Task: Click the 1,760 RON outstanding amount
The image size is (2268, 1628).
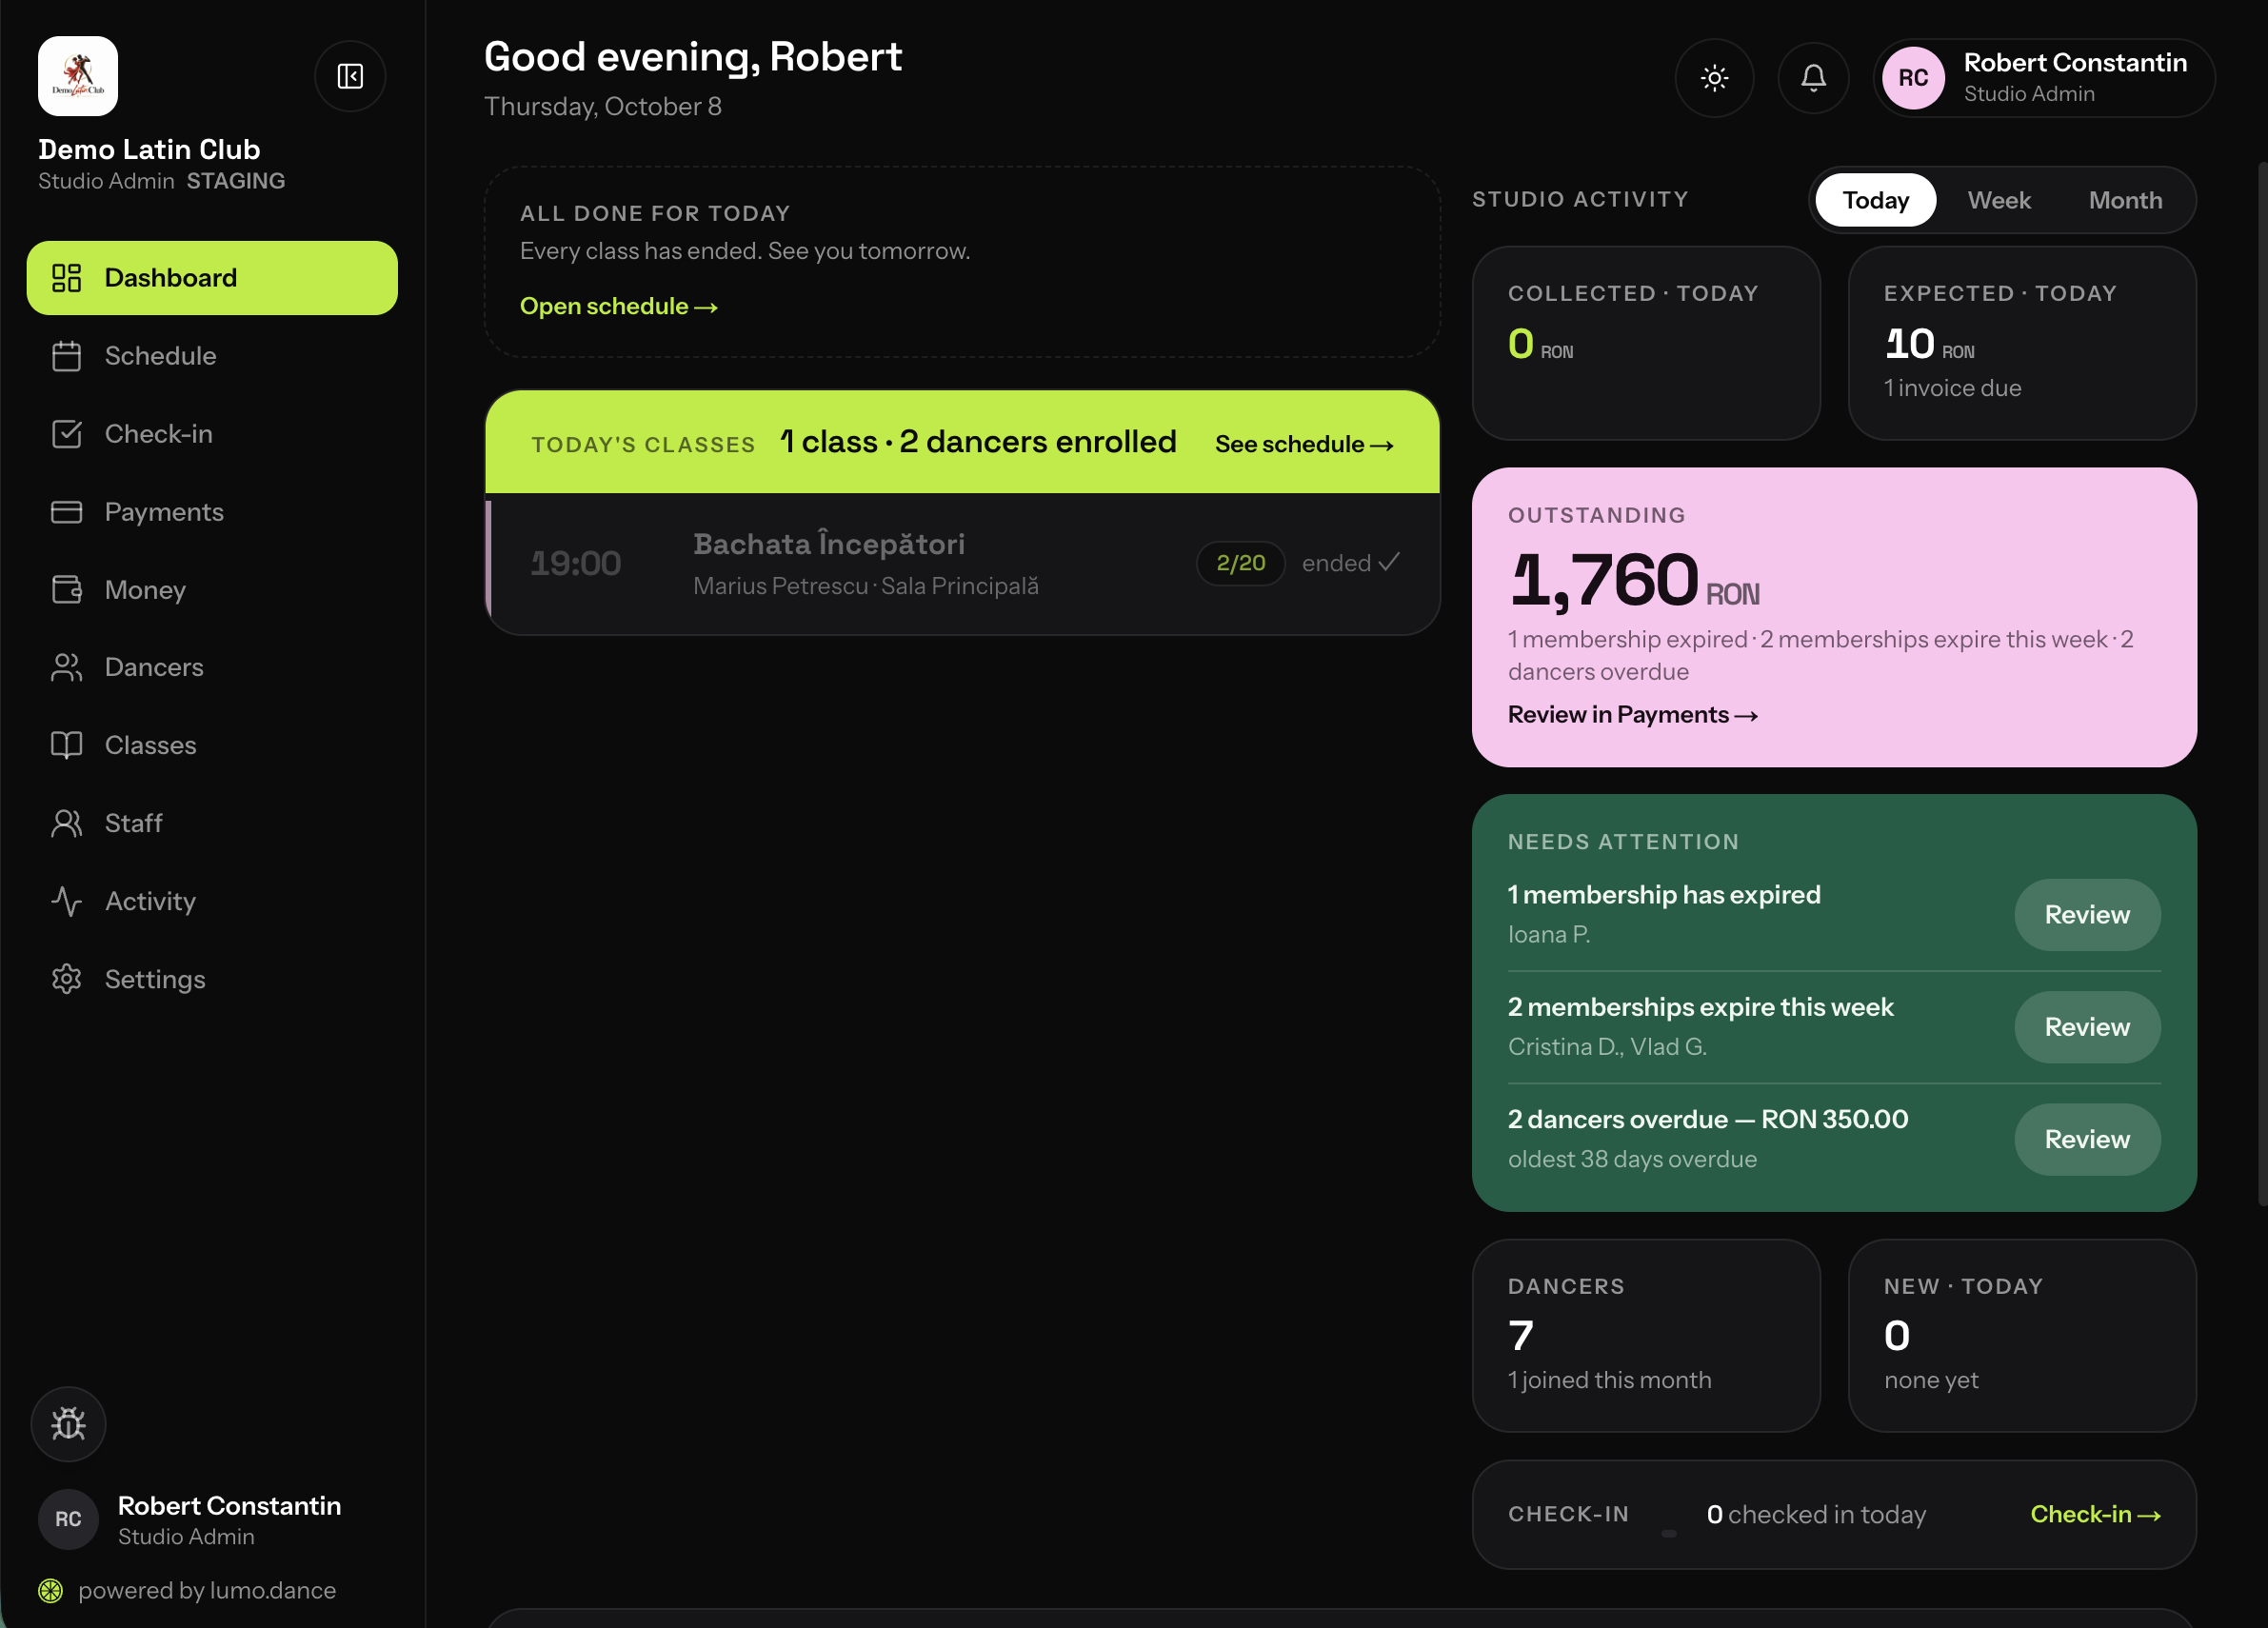Action: pyautogui.click(x=1634, y=581)
